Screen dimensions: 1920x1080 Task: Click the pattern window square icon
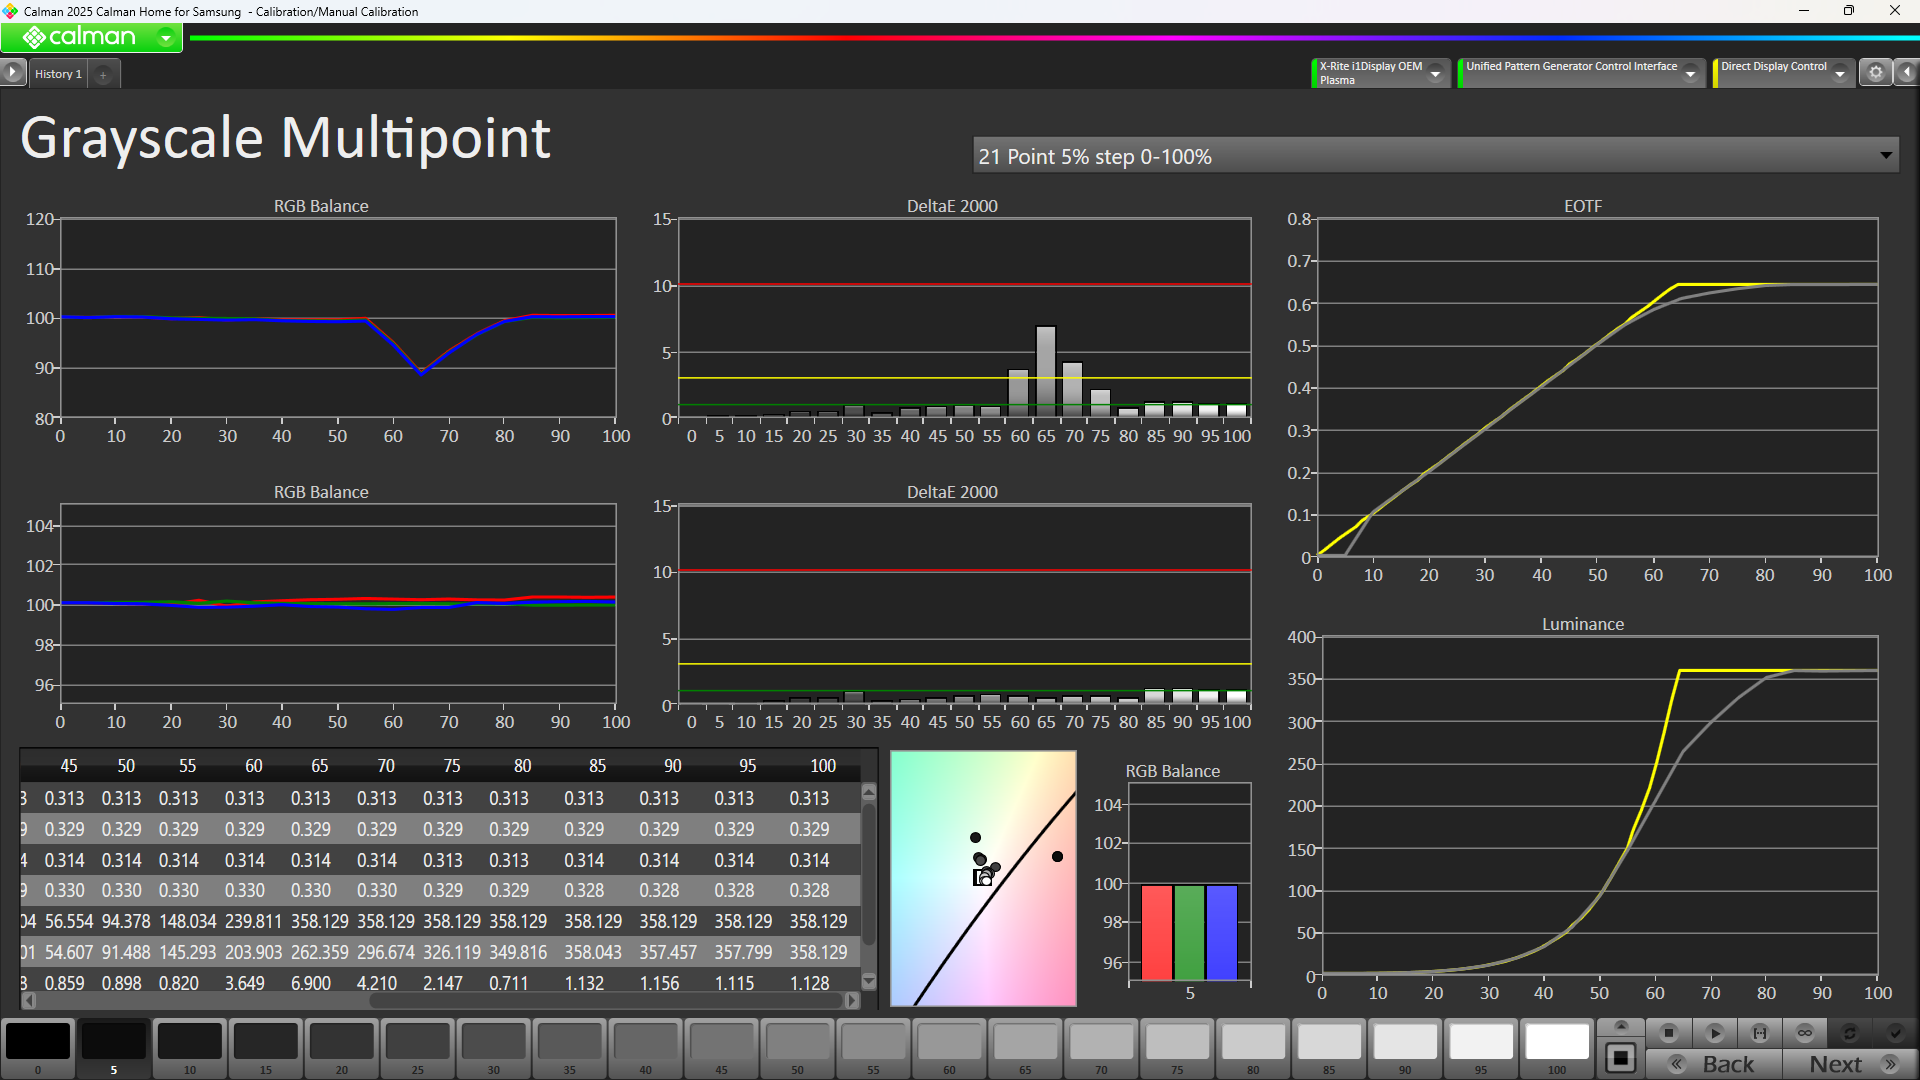tap(1621, 1057)
